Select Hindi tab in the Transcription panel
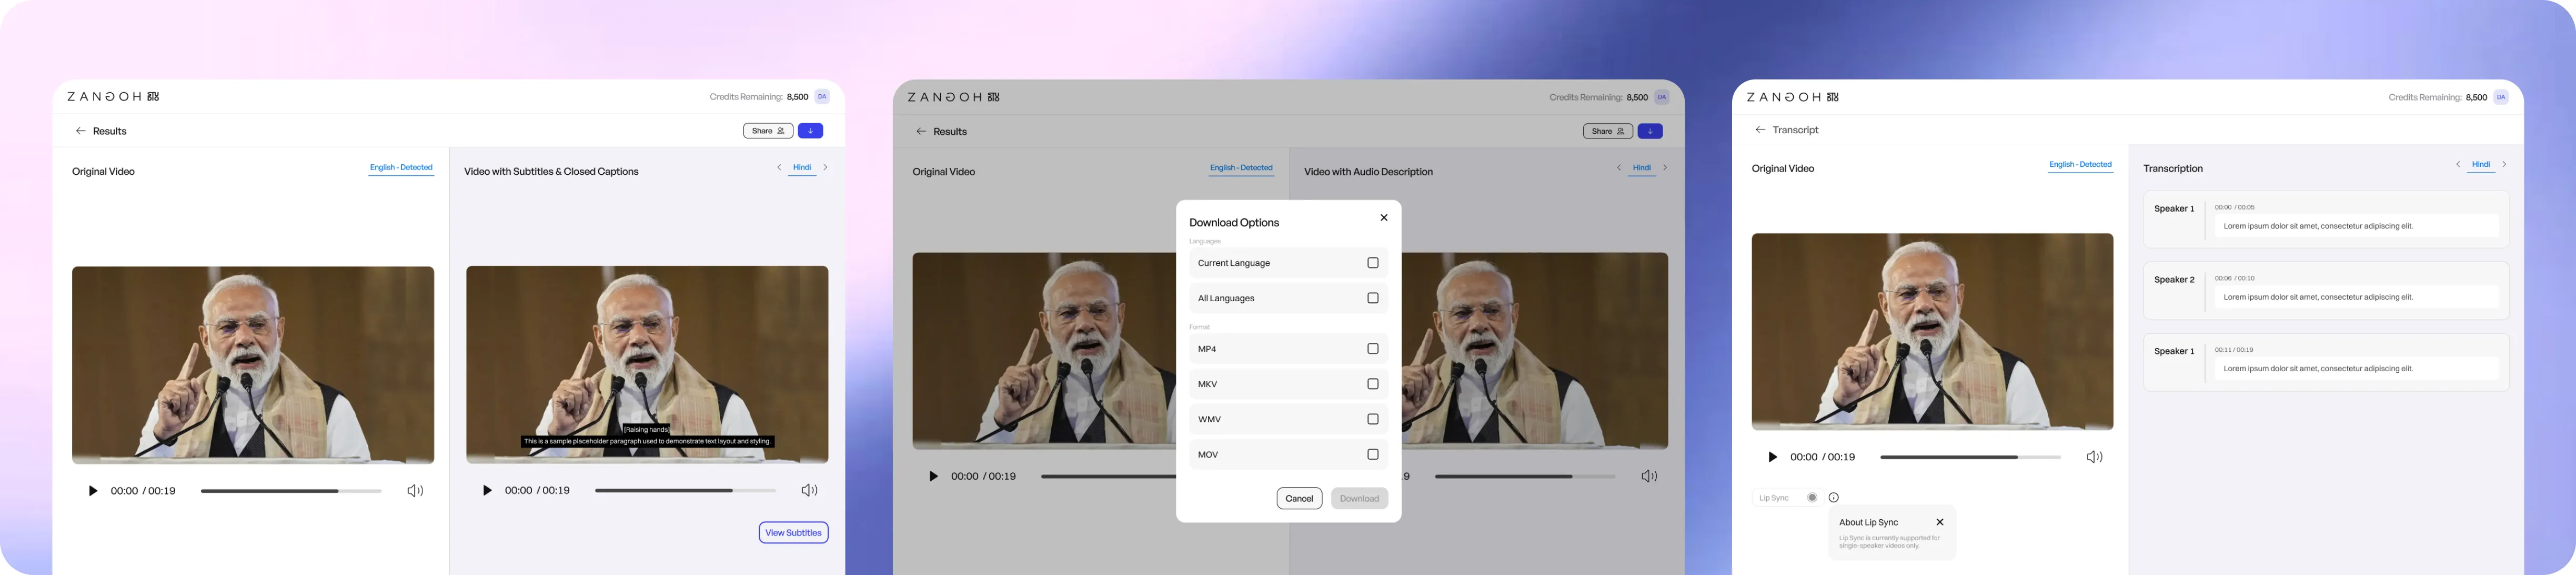This screenshot has width=2576, height=575. 2481,165
